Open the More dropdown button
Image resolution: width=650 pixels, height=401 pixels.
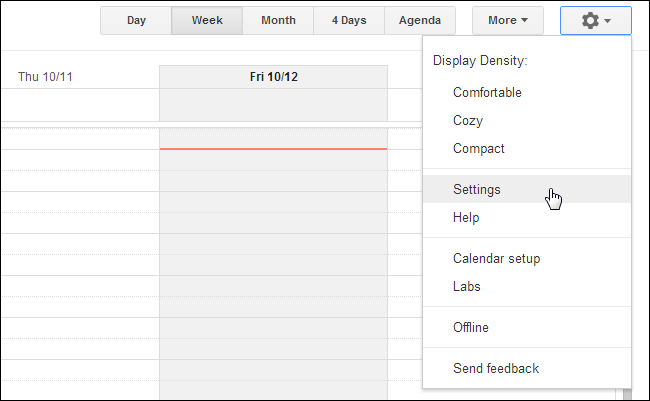tap(508, 20)
